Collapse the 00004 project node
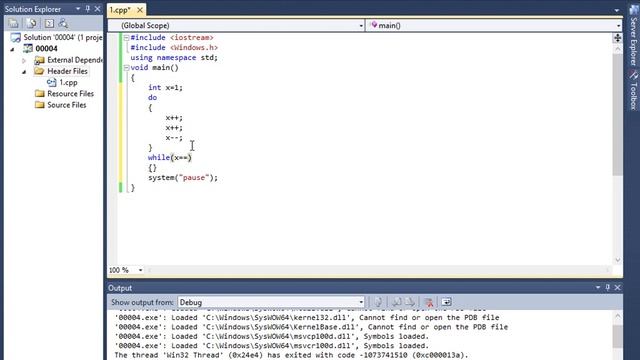Viewport: 640px width, 360px height. [13, 49]
